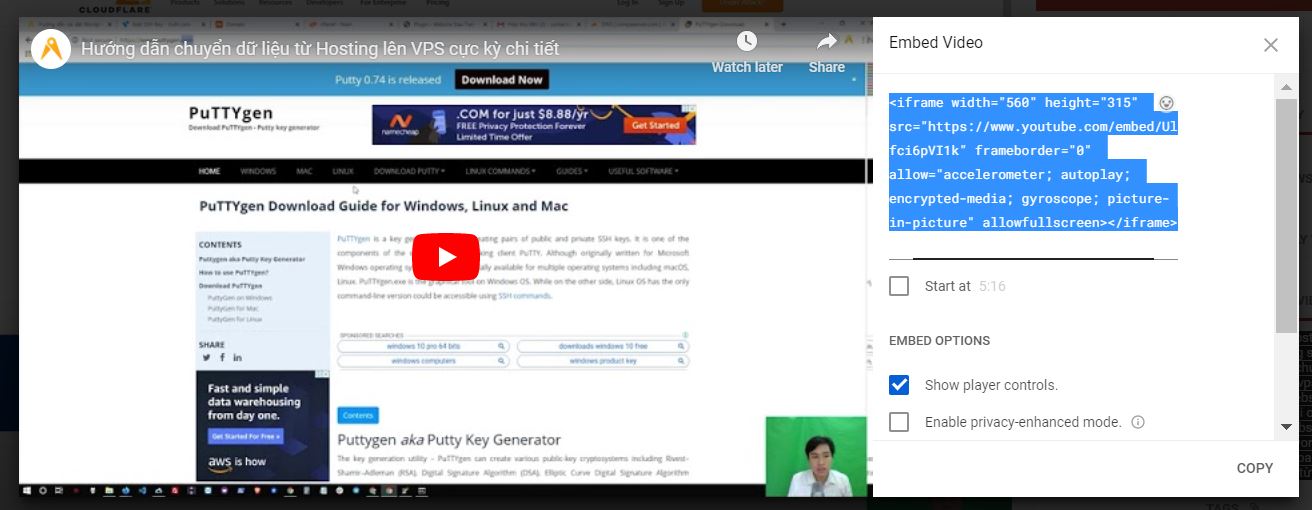
Task: Close the Embed Video dialog
Action: click(x=1270, y=44)
